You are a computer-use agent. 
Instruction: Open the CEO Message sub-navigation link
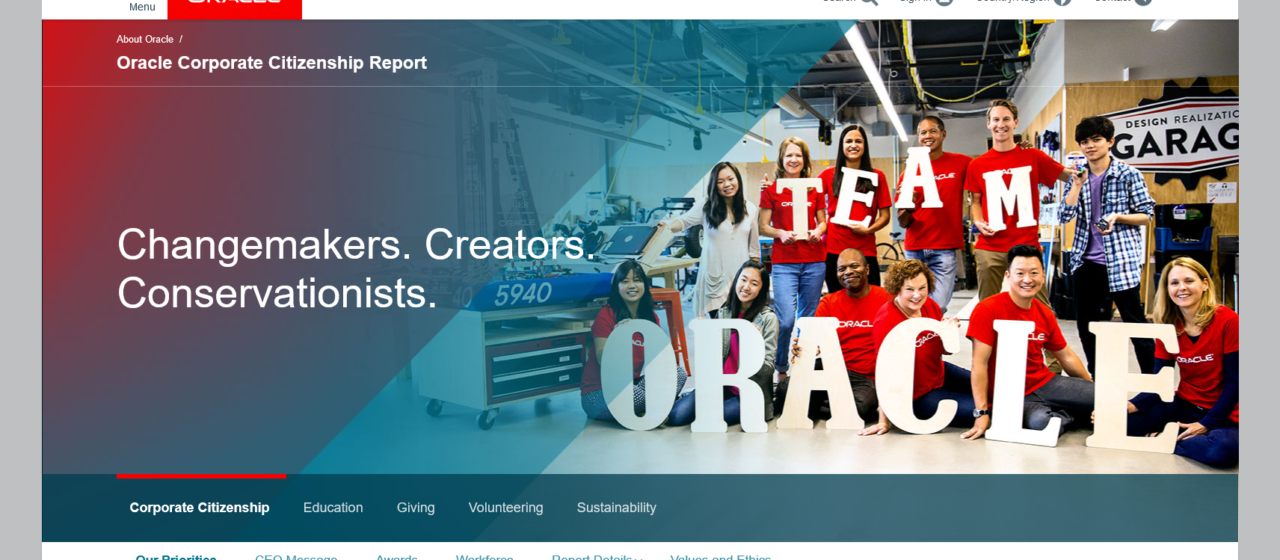296,556
